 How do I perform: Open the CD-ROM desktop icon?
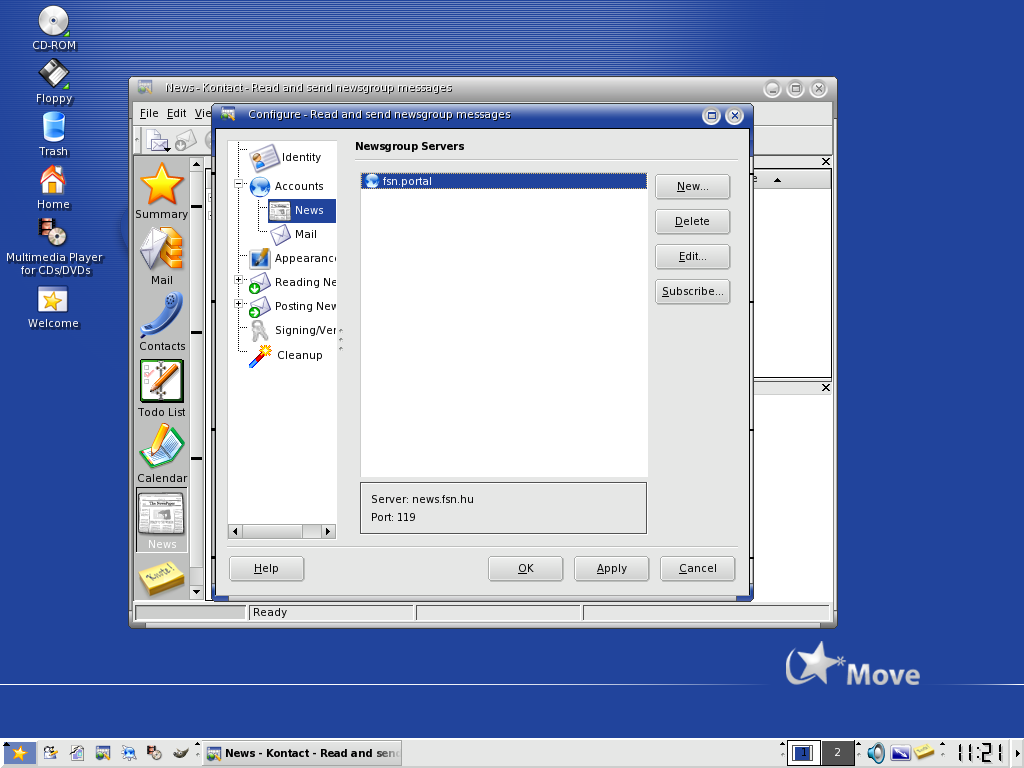pyautogui.click(x=54, y=29)
